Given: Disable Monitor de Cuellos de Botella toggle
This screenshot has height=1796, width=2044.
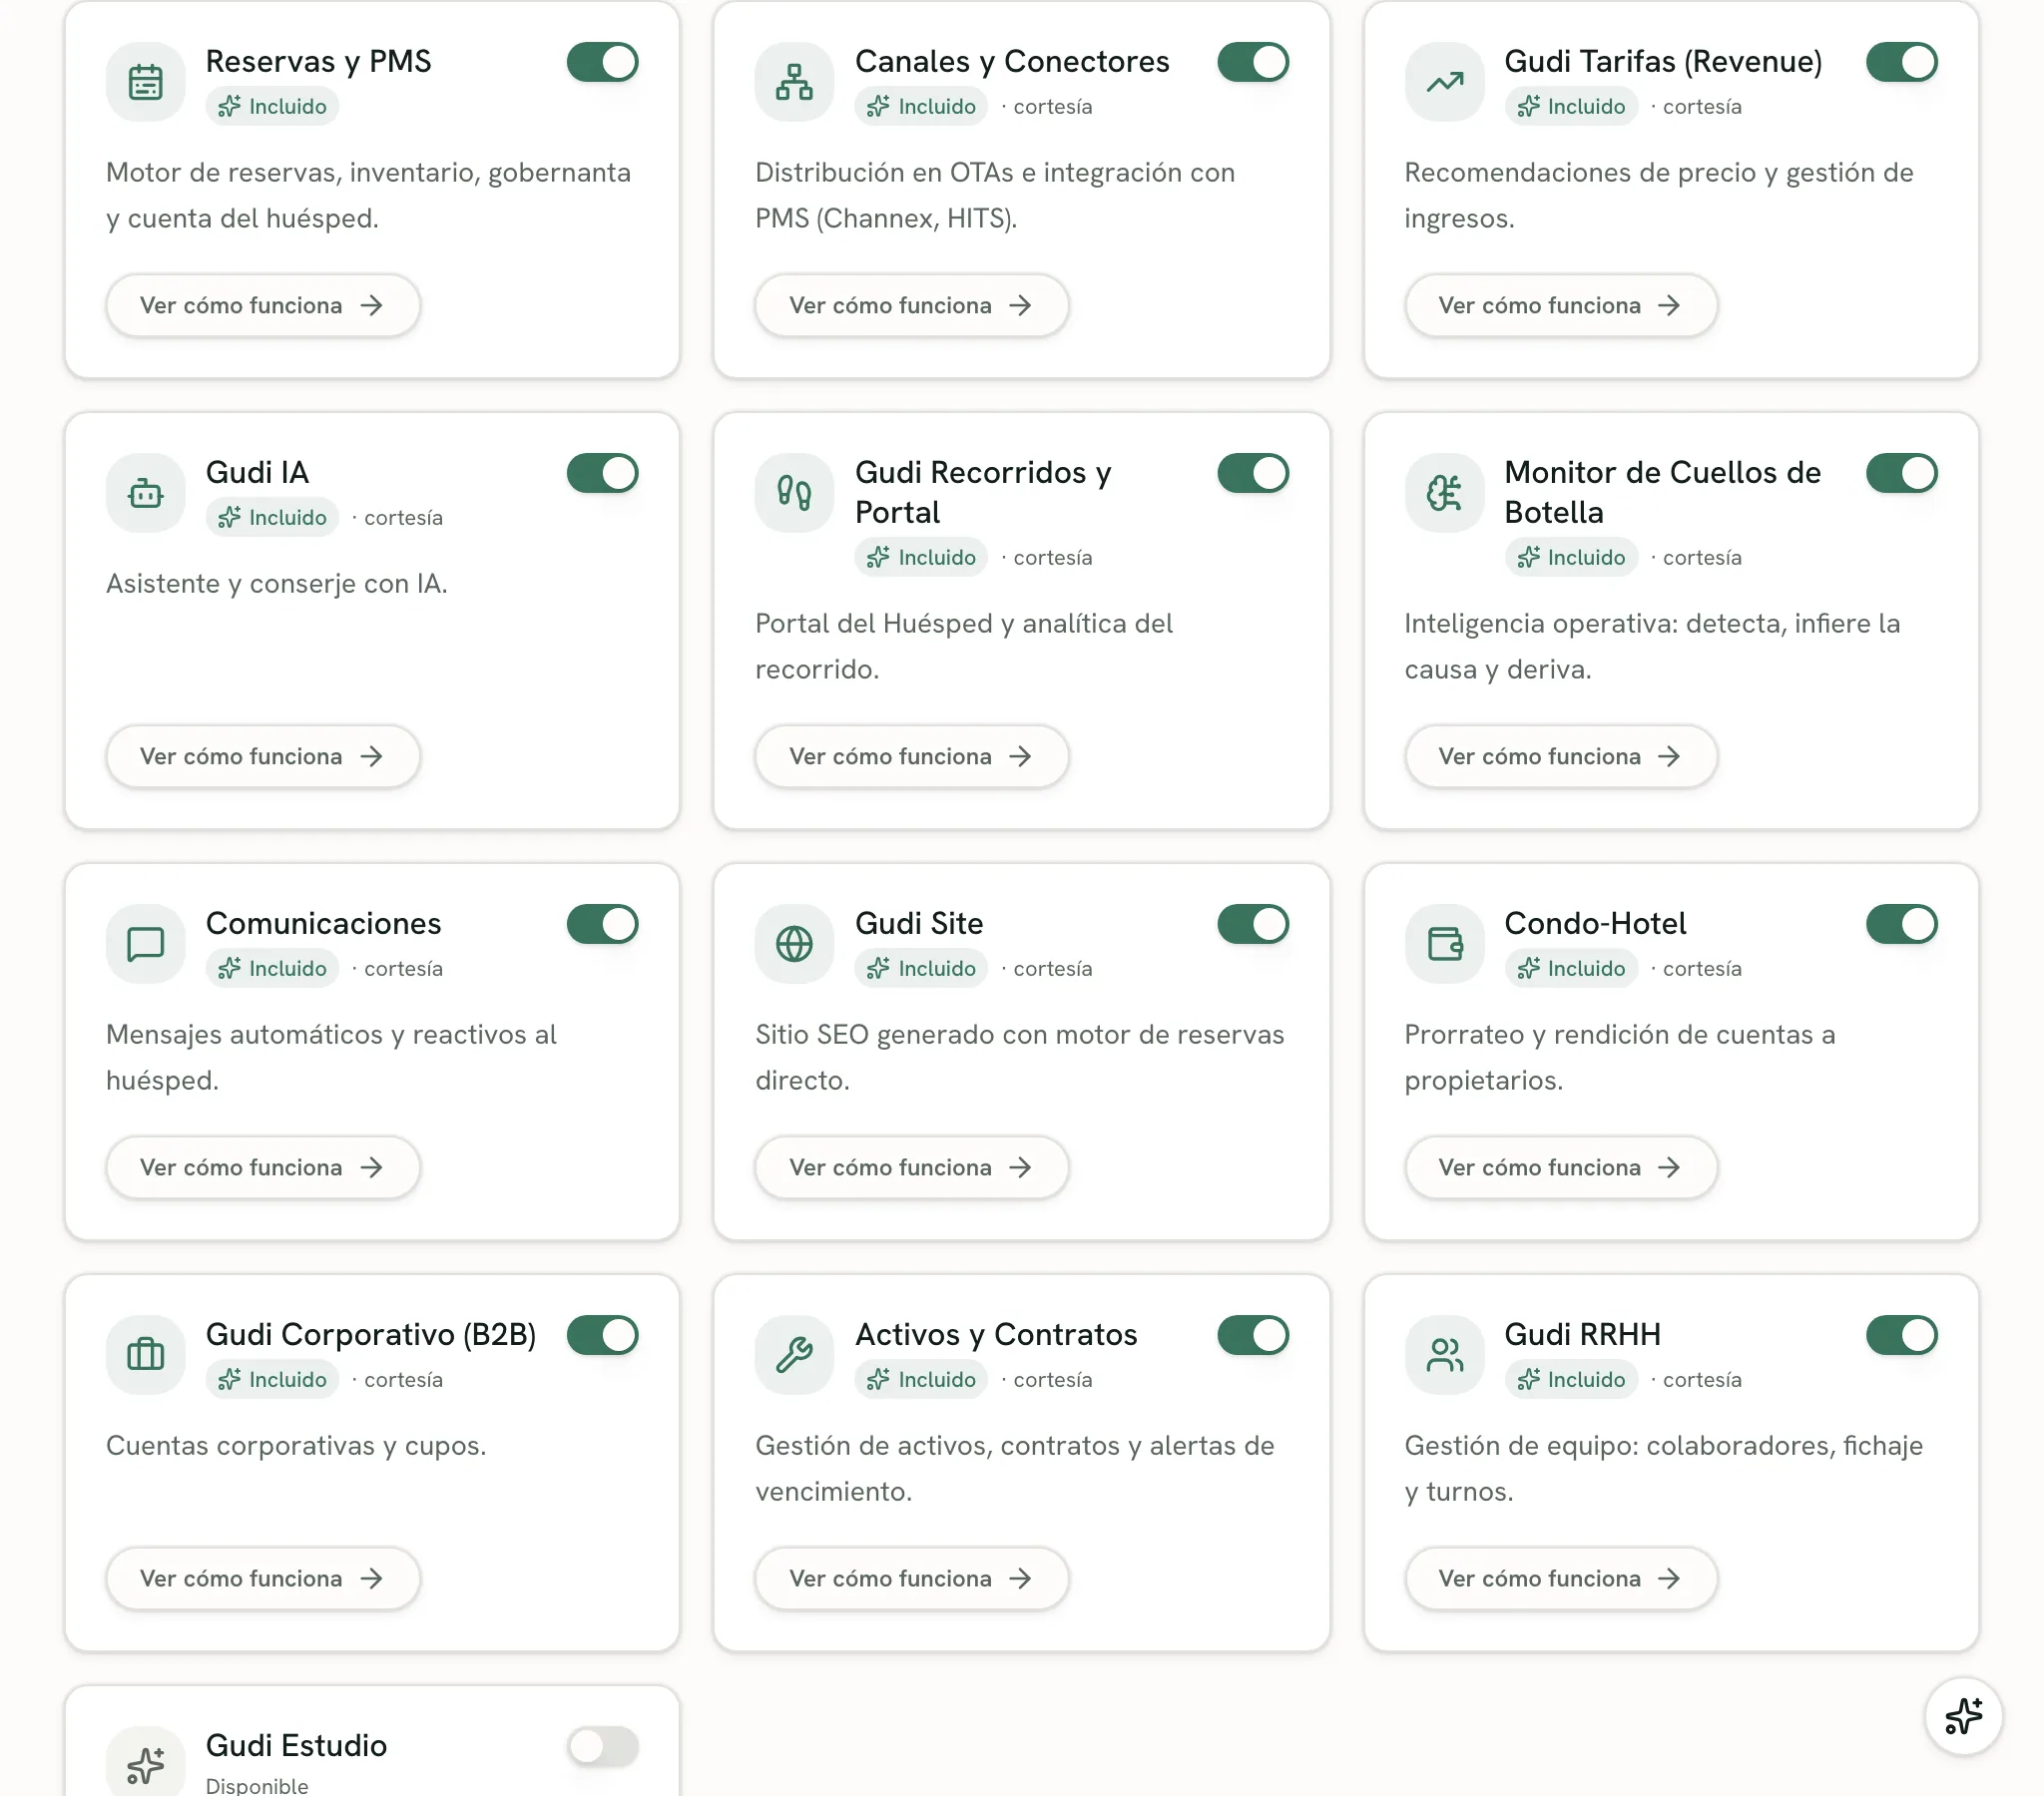Looking at the screenshot, I should point(1902,473).
